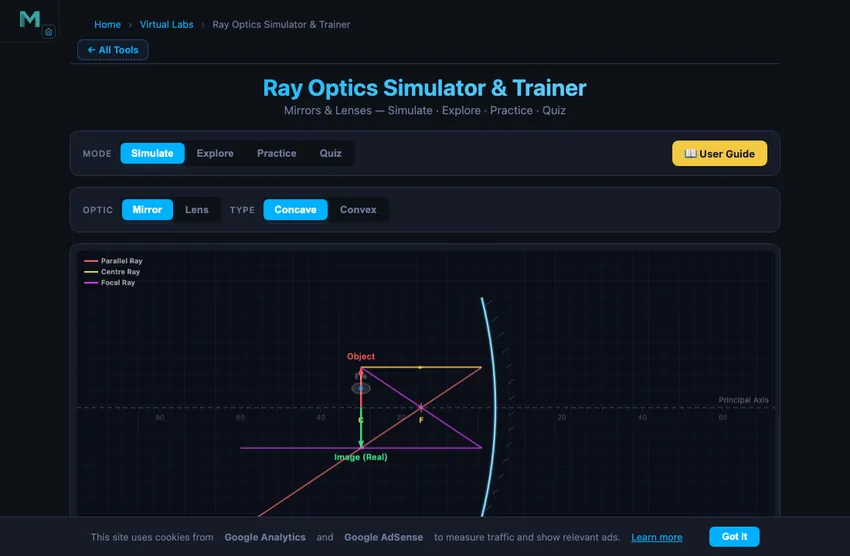Click the Focal Ray legend entry
The height and width of the screenshot is (556, 850).
point(110,282)
